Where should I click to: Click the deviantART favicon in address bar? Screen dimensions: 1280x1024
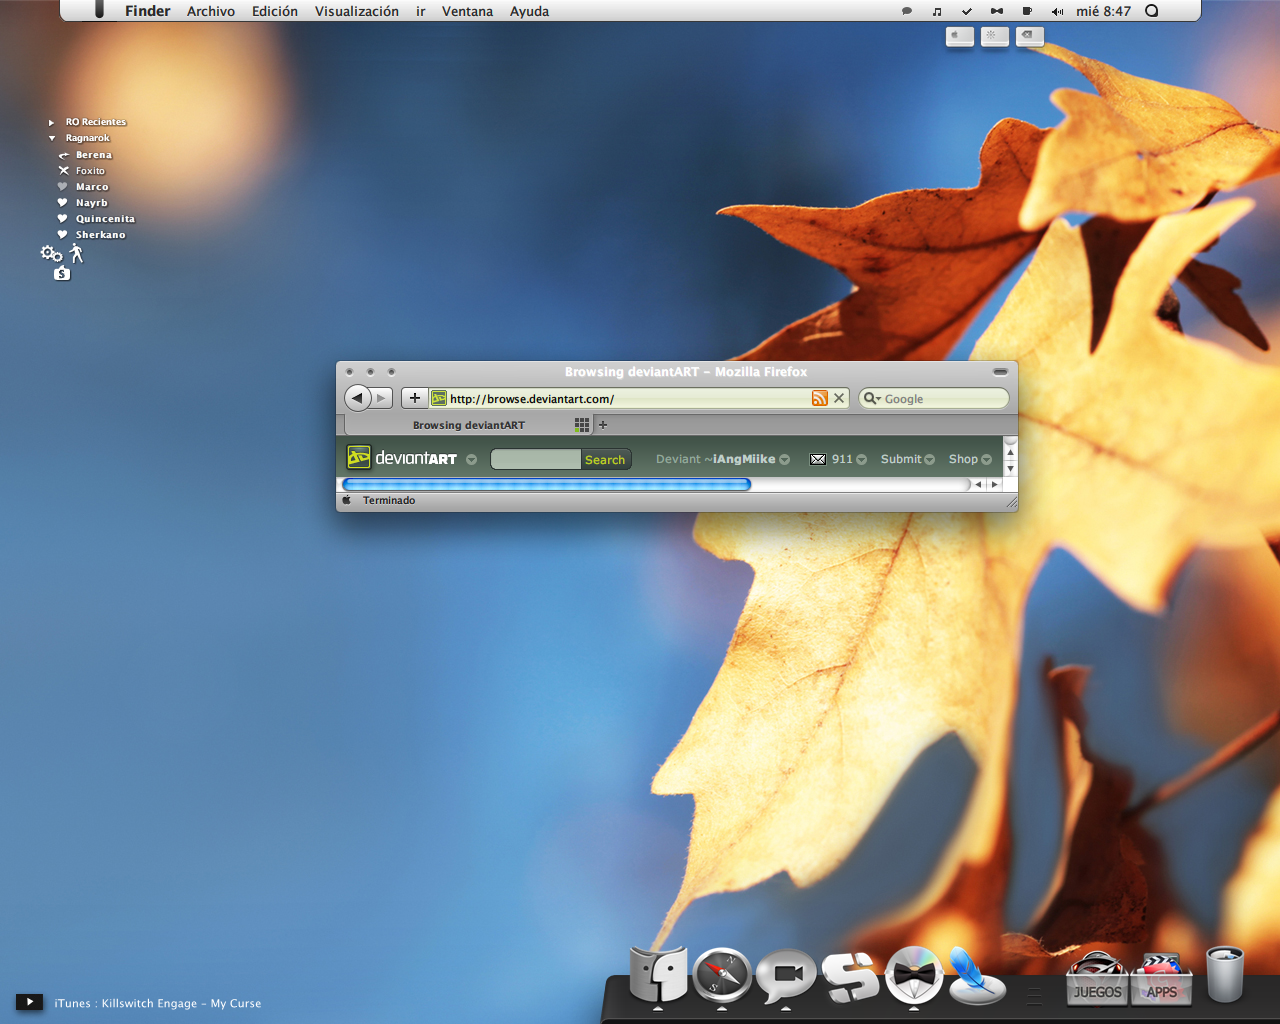tap(439, 398)
